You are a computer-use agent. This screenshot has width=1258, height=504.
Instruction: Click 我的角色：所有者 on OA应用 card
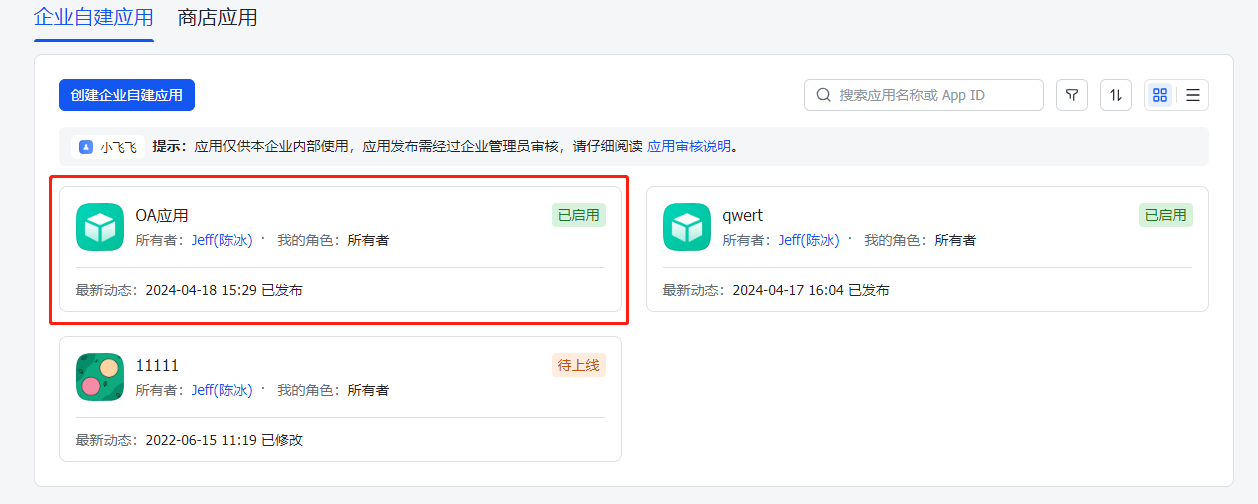[x=333, y=240]
